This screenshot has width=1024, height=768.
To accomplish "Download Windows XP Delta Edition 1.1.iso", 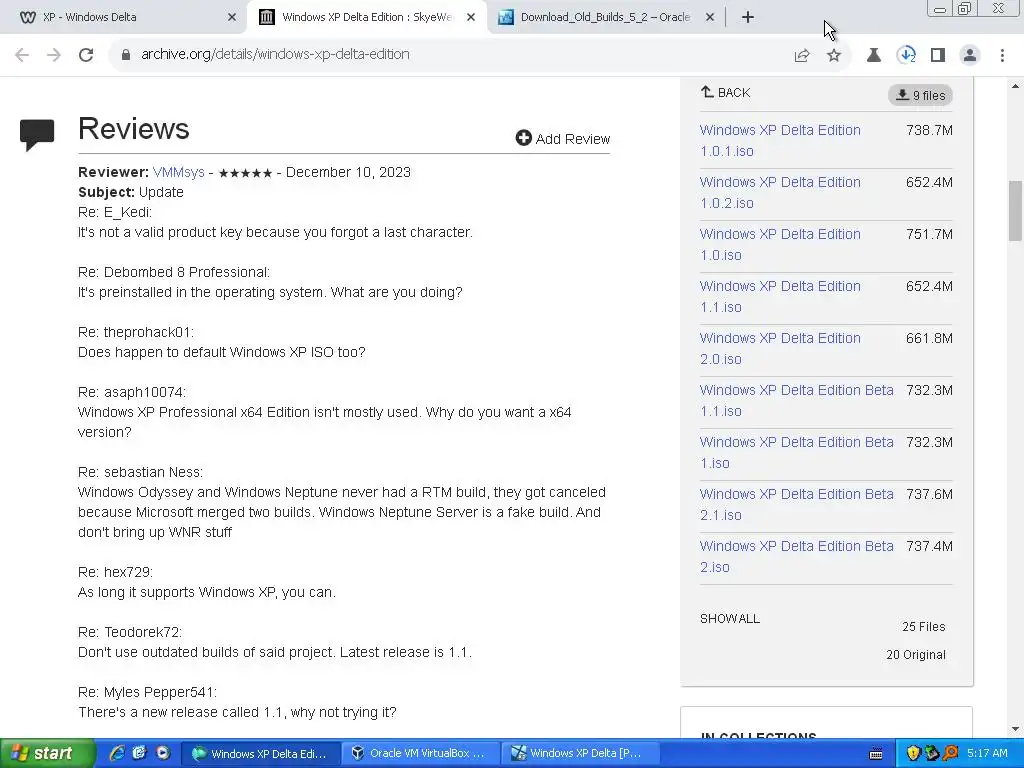I will (780, 296).
